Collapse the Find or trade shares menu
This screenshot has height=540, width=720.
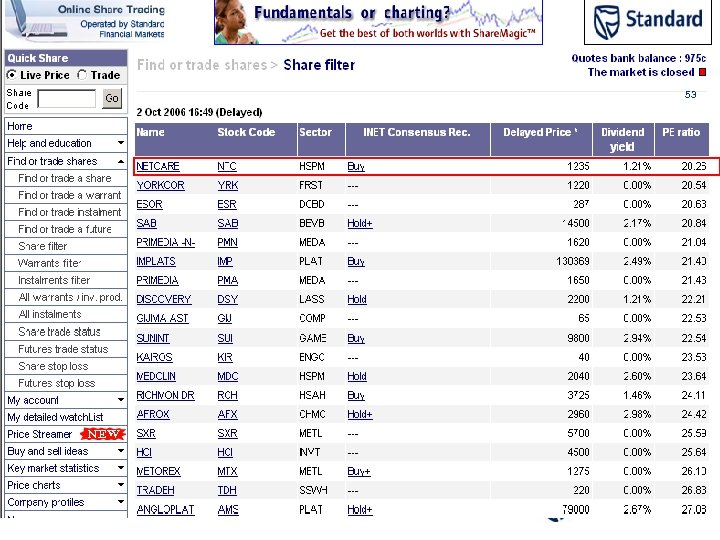[66, 161]
